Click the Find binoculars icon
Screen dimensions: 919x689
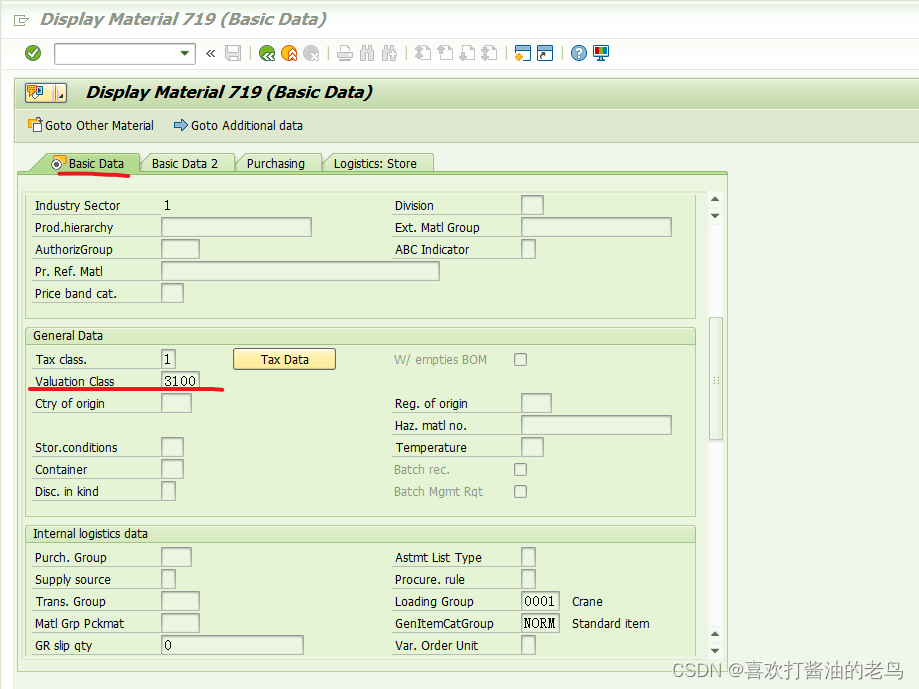coord(367,53)
